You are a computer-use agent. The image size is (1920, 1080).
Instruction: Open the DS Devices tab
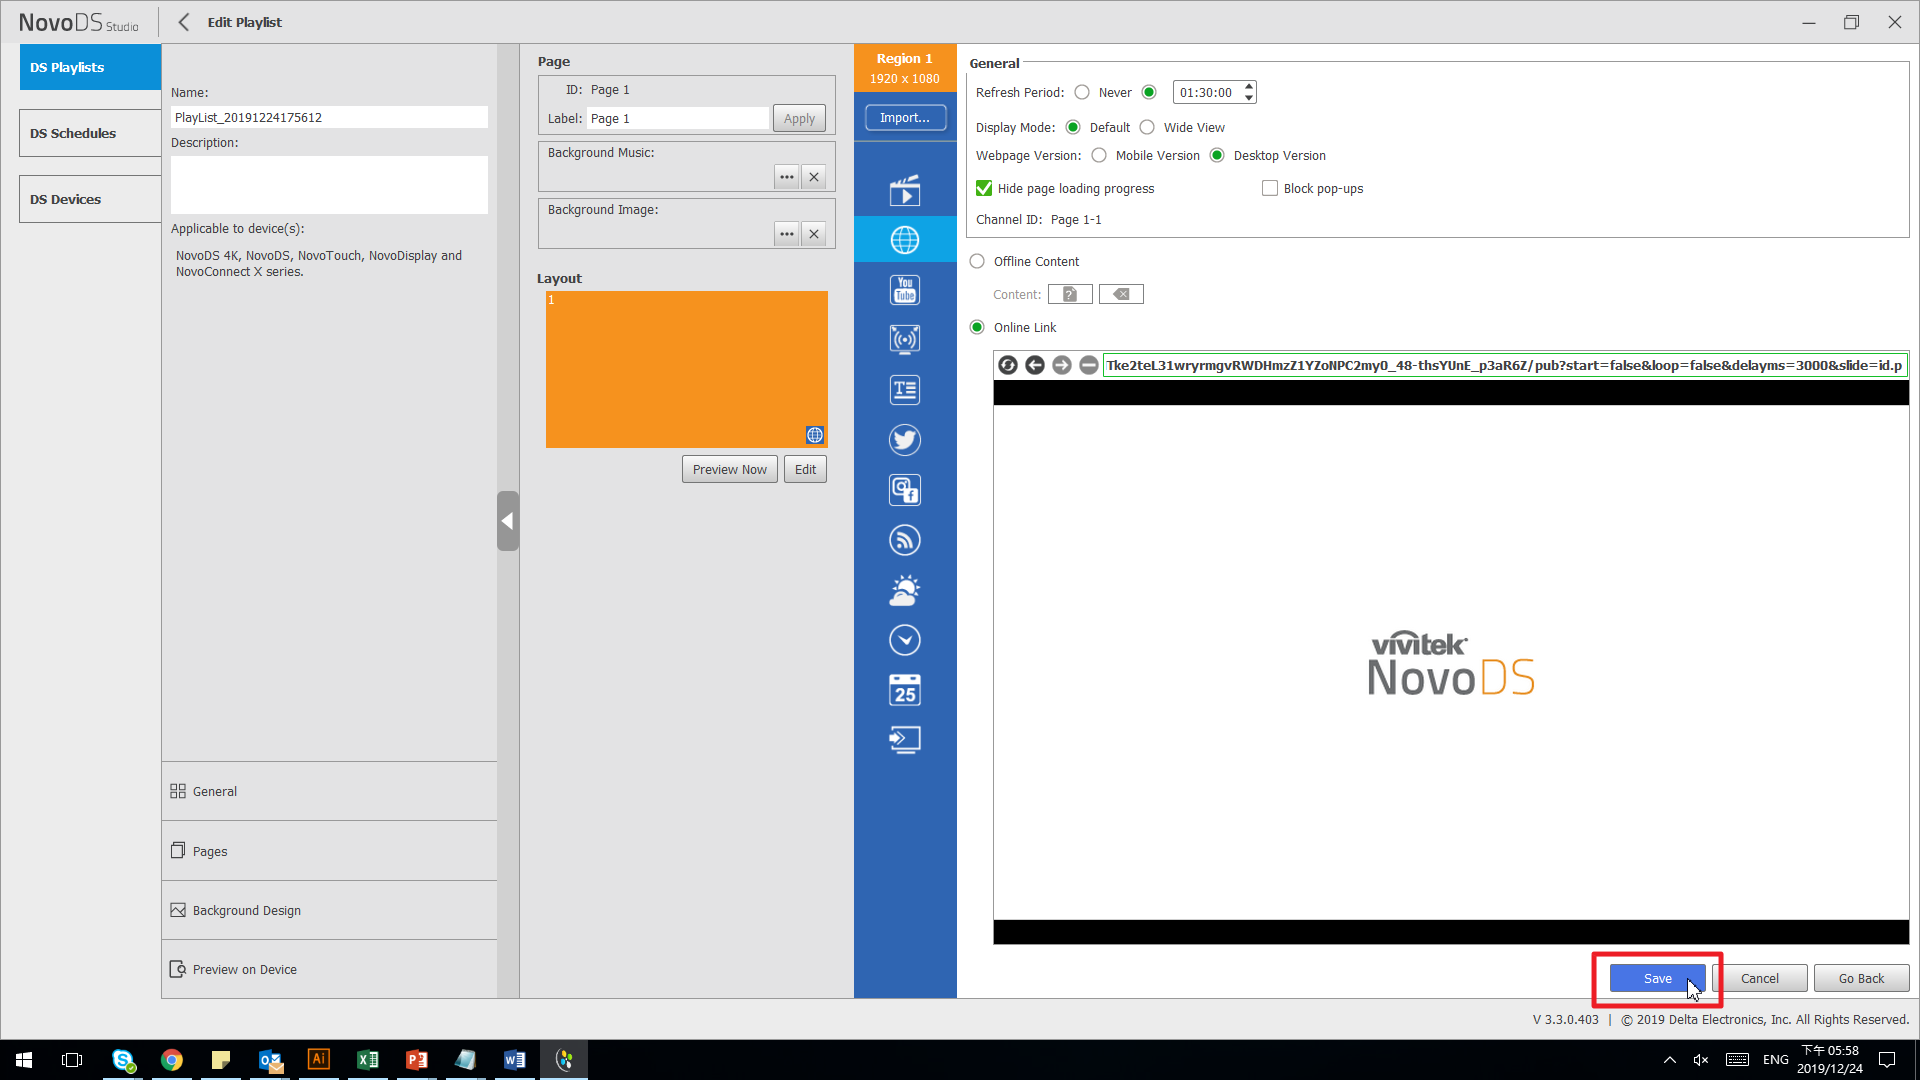point(90,199)
